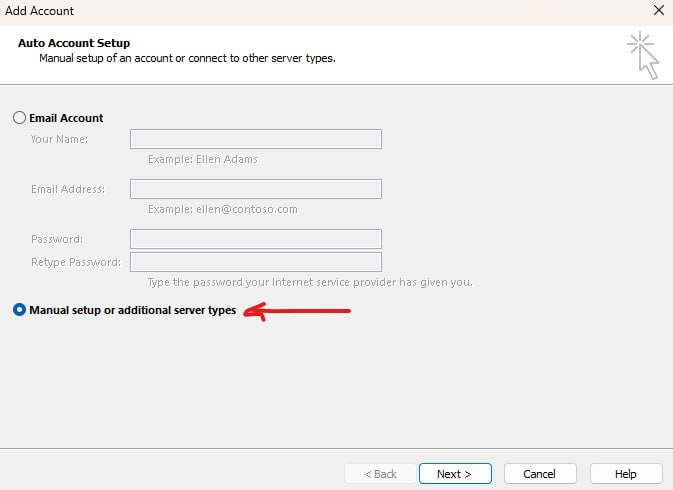Click the Email Address: field label
673x490 pixels.
[x=68, y=189]
